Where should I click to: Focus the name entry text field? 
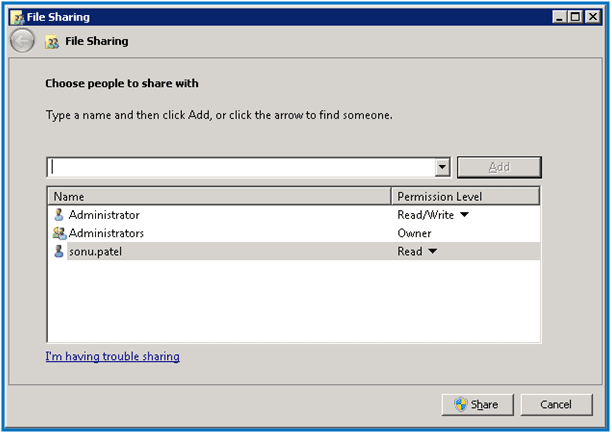click(x=240, y=167)
